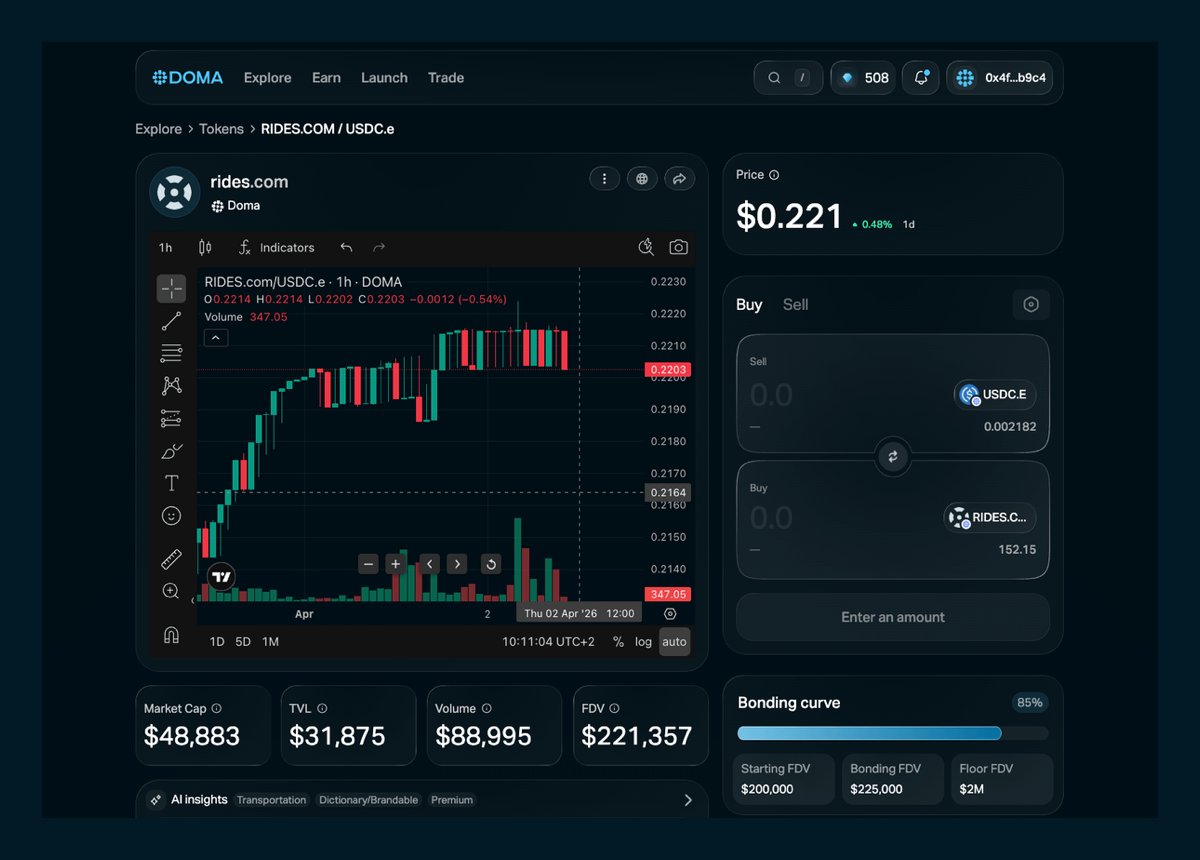Show info tooltip next to Market Cap
Viewport: 1200px width, 860px height.
coord(216,708)
